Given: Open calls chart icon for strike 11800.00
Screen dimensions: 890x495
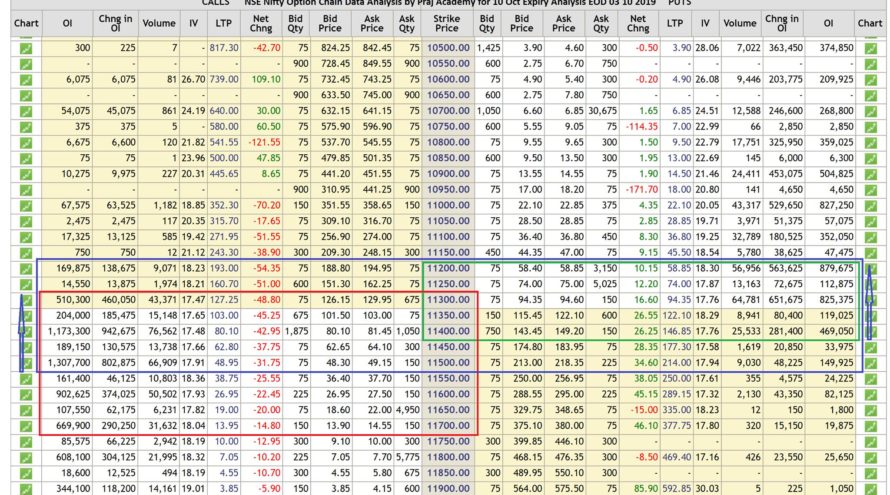Looking at the screenshot, I should click(26, 458).
